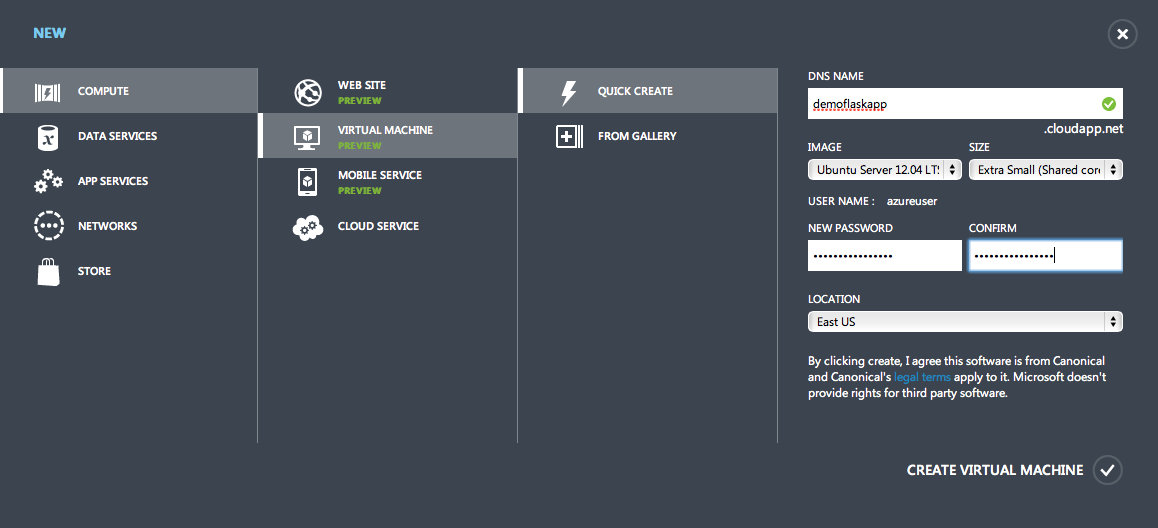The image size is (1158, 528).
Task: Click the azureuser user name text
Action: click(x=912, y=201)
